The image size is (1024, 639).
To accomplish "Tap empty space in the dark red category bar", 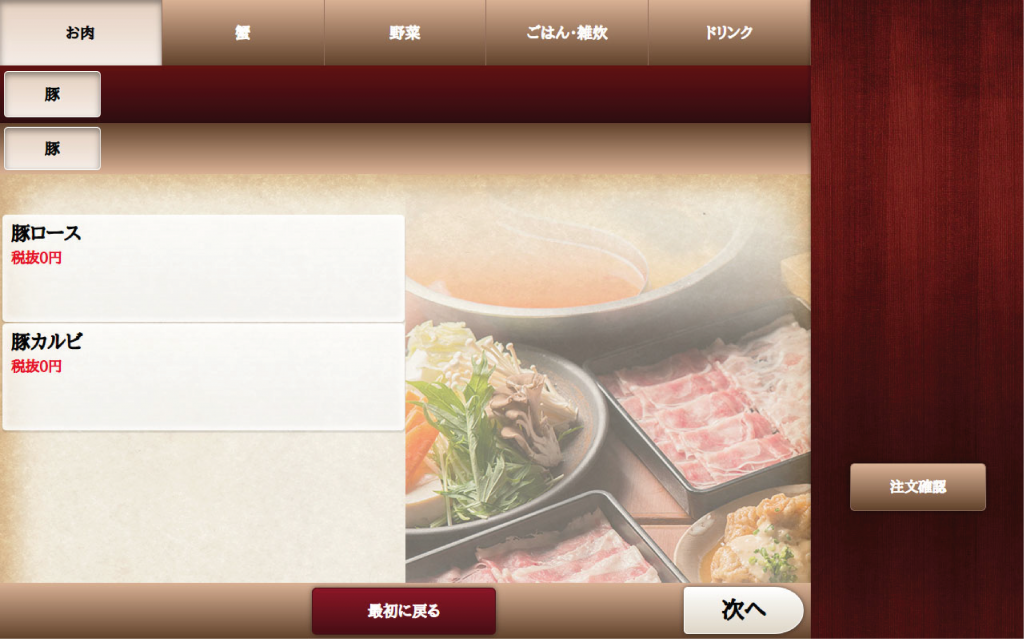I will tap(457, 94).
